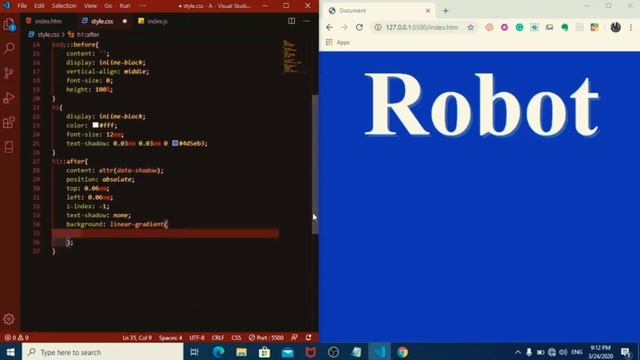Screen dimensions: 640x360
Task: Click the notifications bell in the status bar
Action: point(309,338)
